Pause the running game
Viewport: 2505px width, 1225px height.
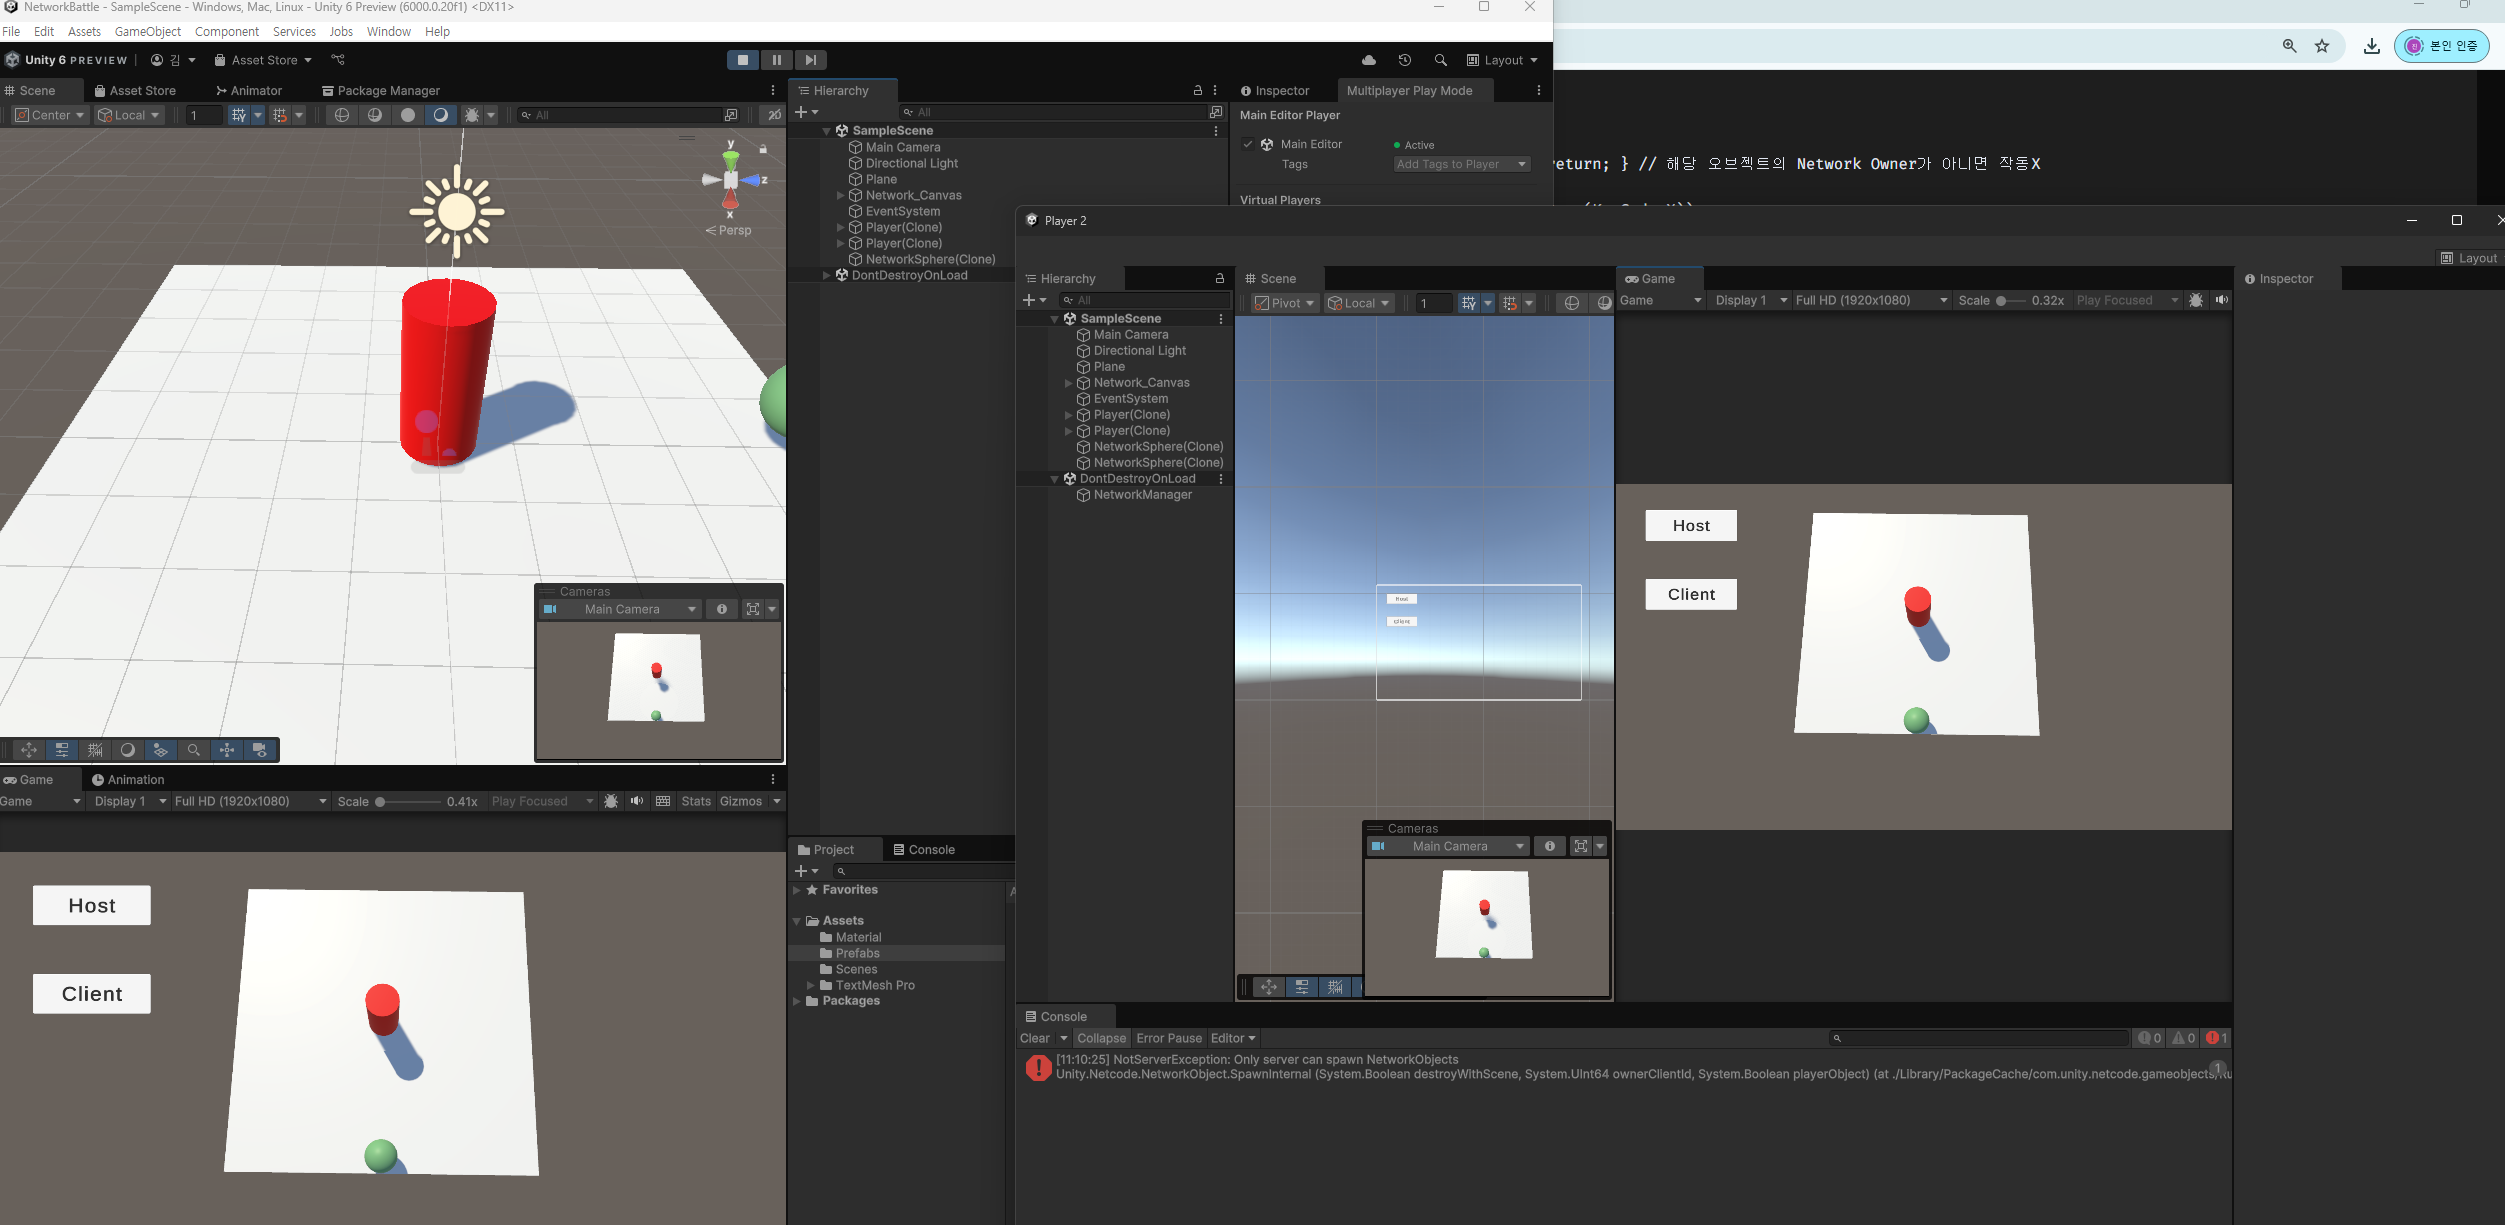(777, 60)
